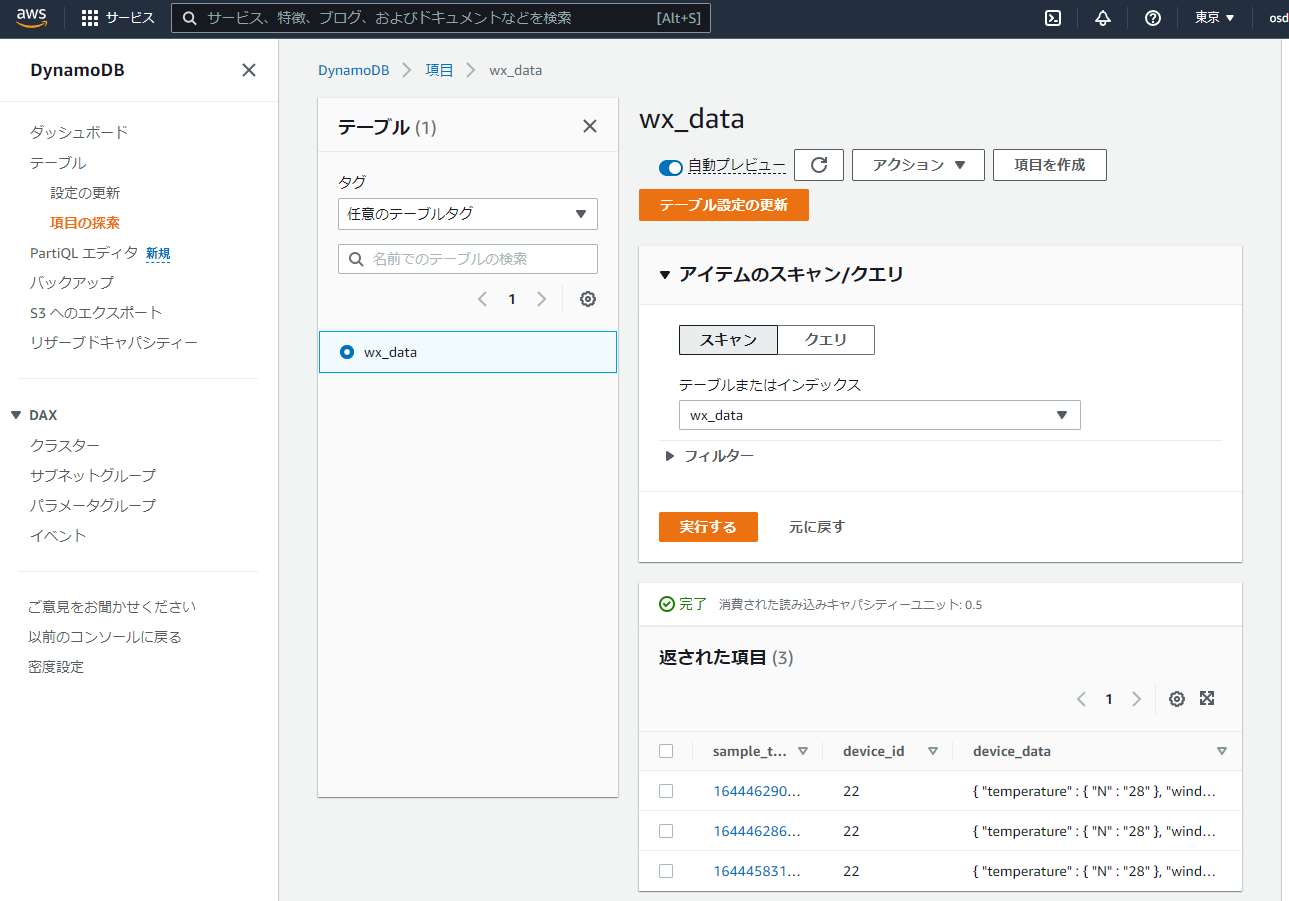Close the DynamoDB sidebar with X
Viewport: 1289px width, 901px height.
pyautogui.click(x=249, y=70)
